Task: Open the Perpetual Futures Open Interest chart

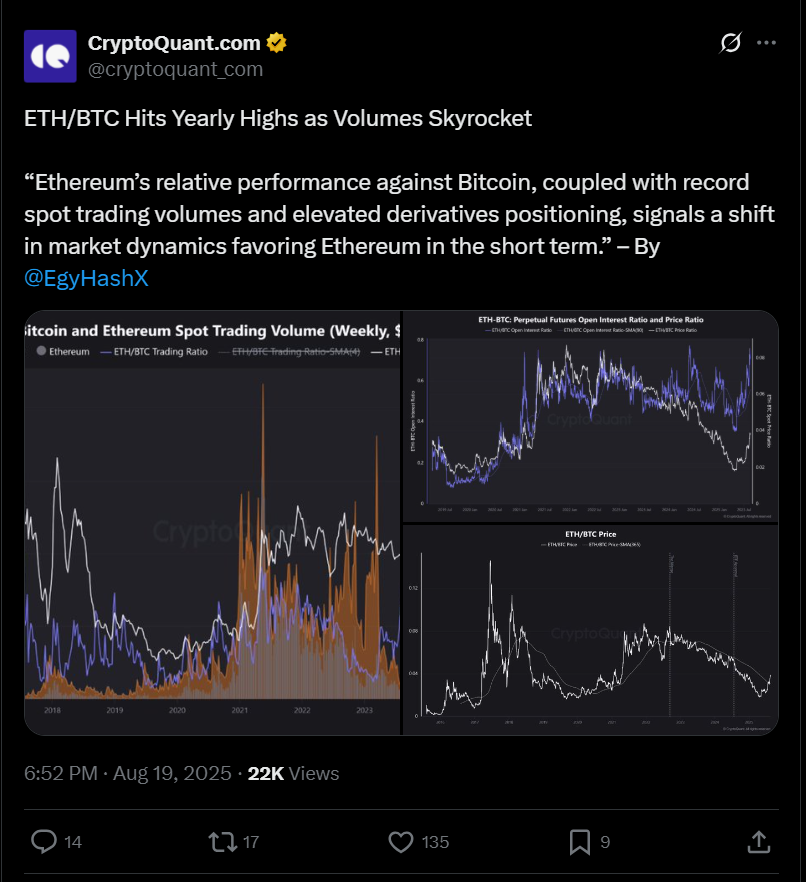Action: point(591,416)
